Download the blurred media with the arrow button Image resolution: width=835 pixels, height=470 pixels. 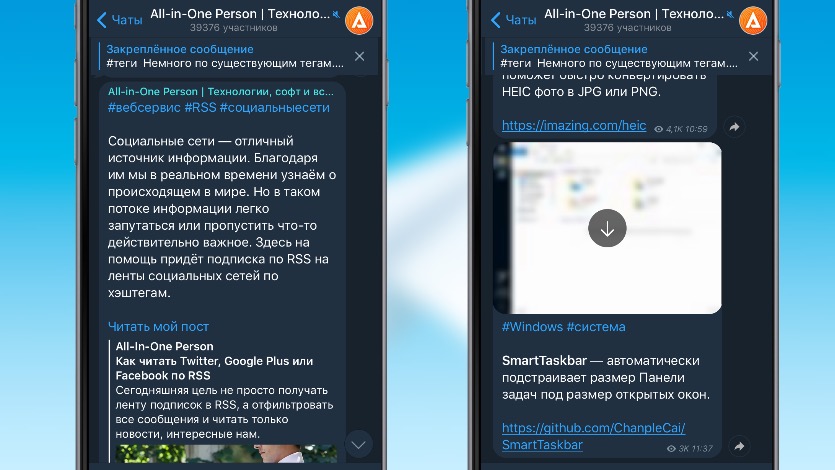click(x=607, y=228)
